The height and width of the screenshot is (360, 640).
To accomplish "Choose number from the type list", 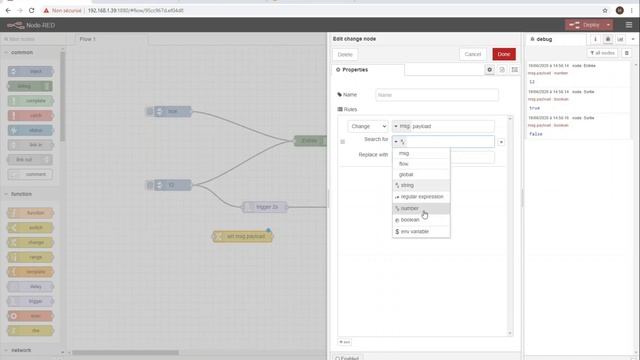I will pos(421,209).
